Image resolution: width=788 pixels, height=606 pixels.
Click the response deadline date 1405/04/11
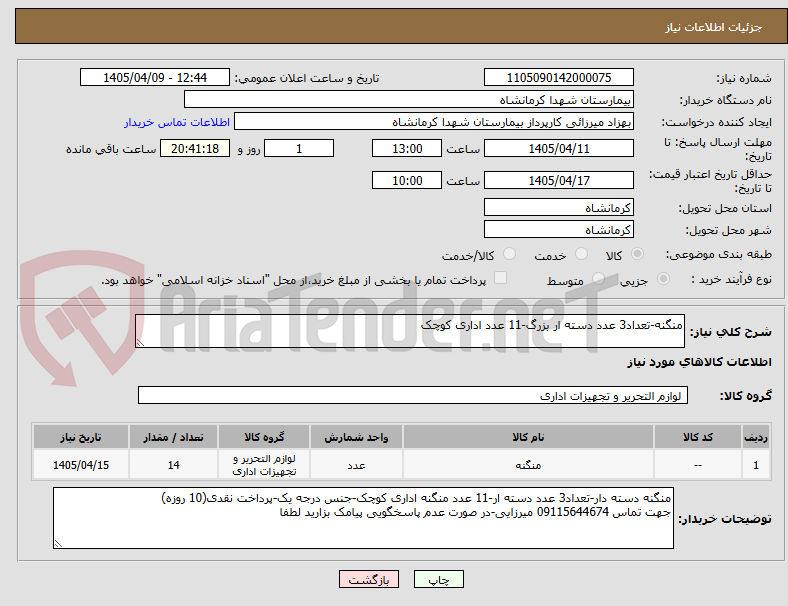tap(559, 148)
